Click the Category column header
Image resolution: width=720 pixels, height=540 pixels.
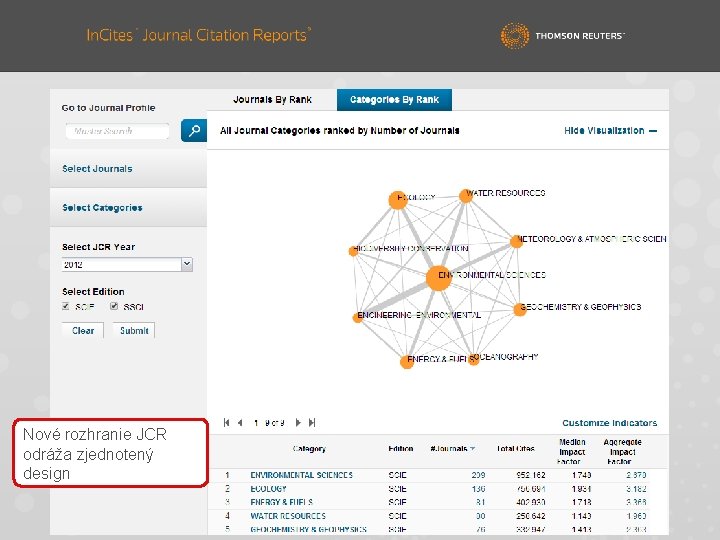309,449
